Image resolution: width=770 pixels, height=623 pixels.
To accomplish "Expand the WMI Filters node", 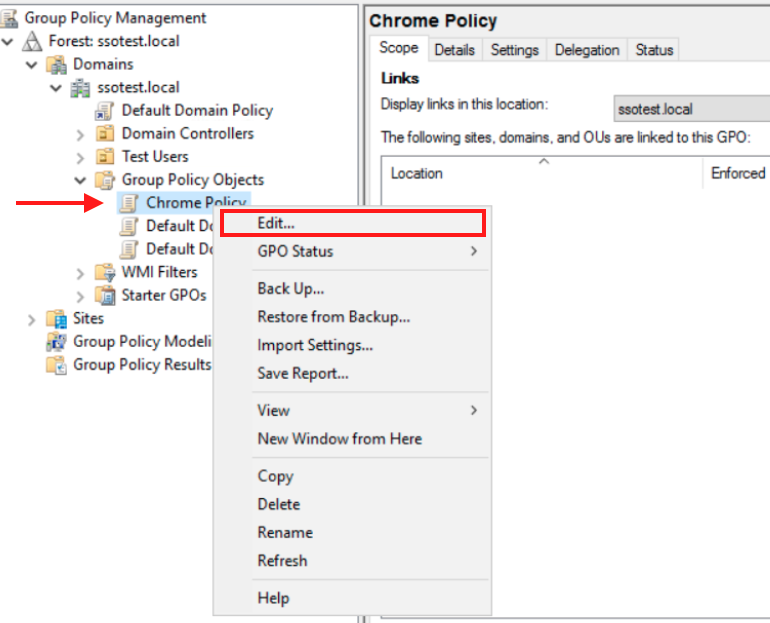I will pyautogui.click(x=80, y=273).
